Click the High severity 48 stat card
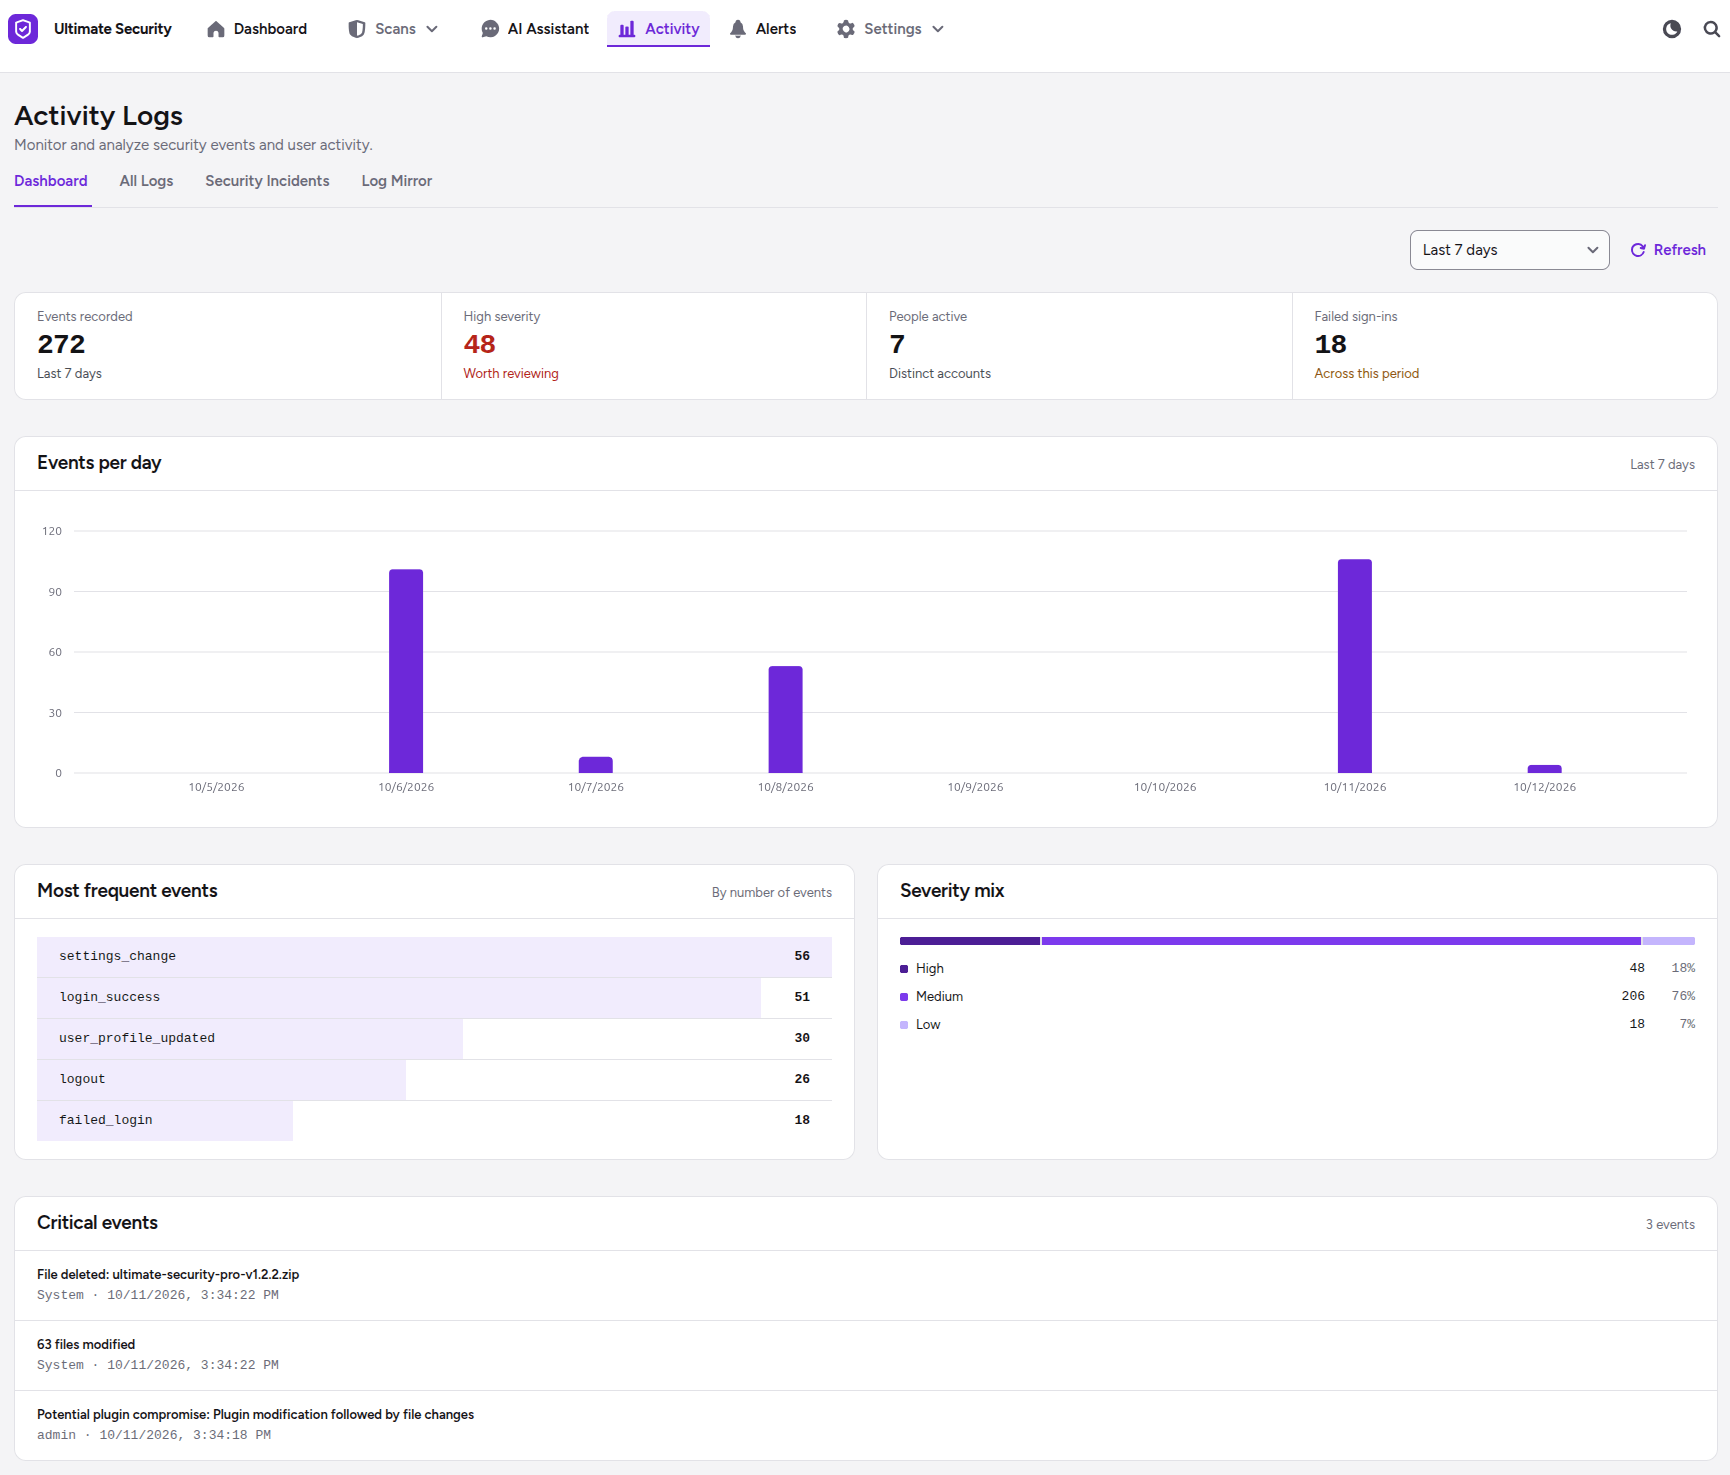Screen dimensions: 1730x1475 coord(654,346)
